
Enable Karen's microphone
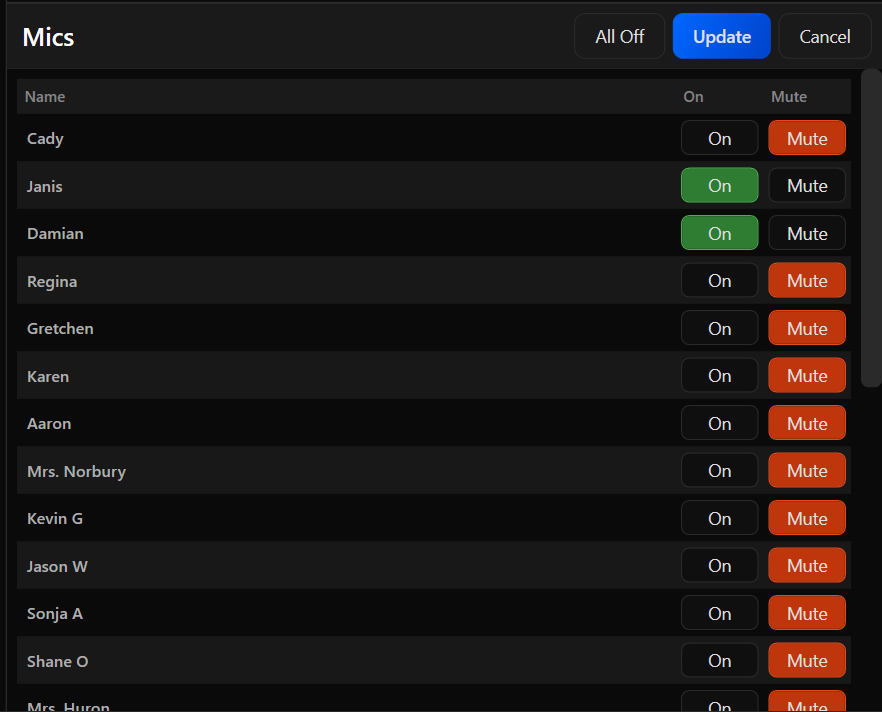(719, 376)
